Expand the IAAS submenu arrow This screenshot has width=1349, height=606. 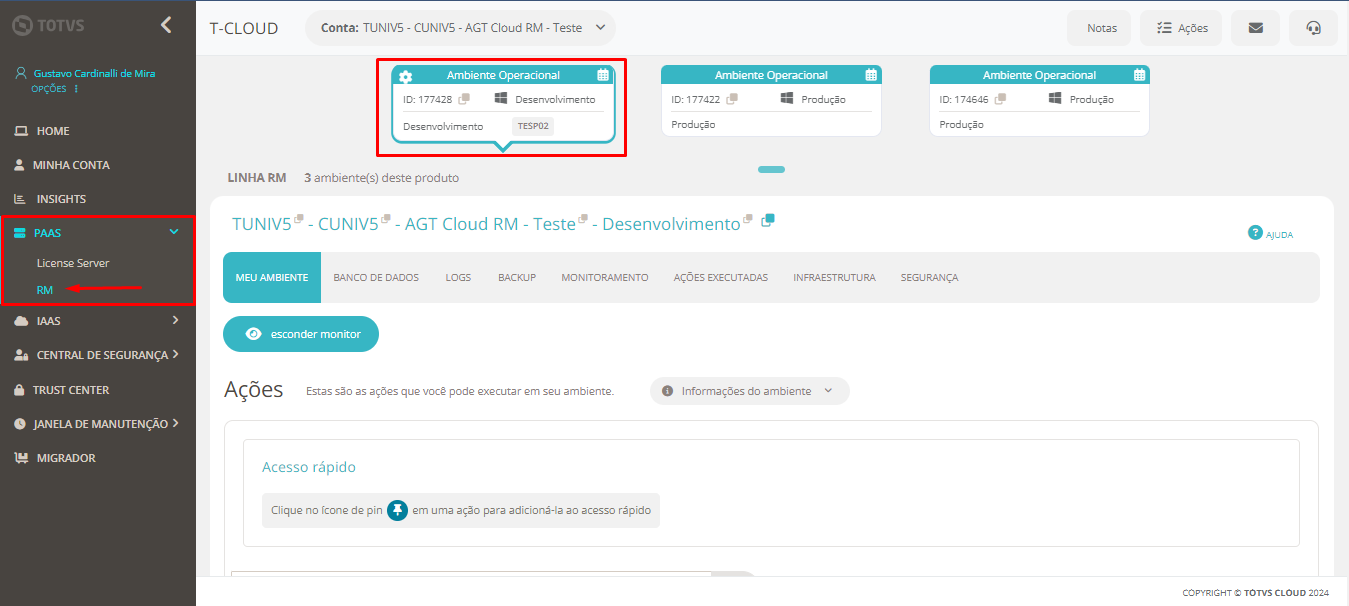coord(175,320)
